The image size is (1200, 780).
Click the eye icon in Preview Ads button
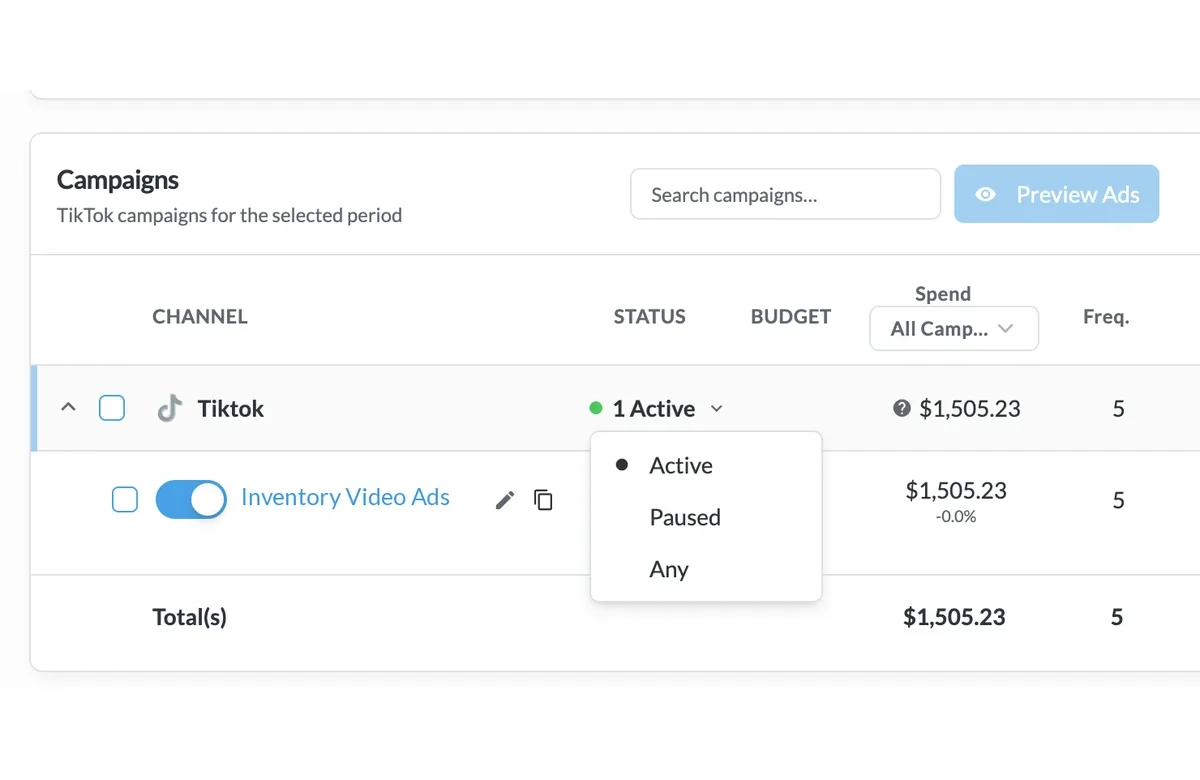click(986, 195)
